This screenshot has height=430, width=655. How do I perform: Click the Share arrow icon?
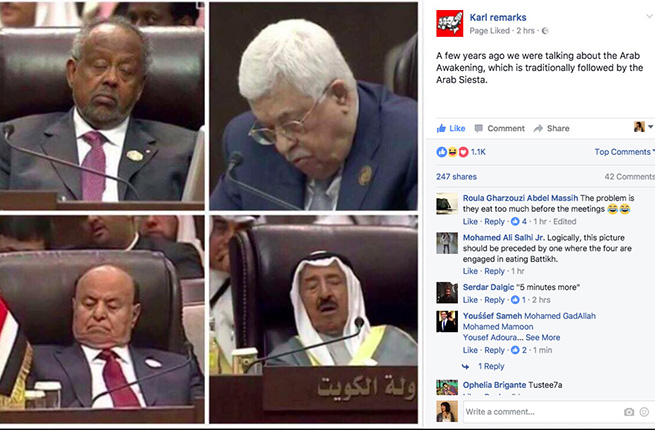(x=538, y=128)
